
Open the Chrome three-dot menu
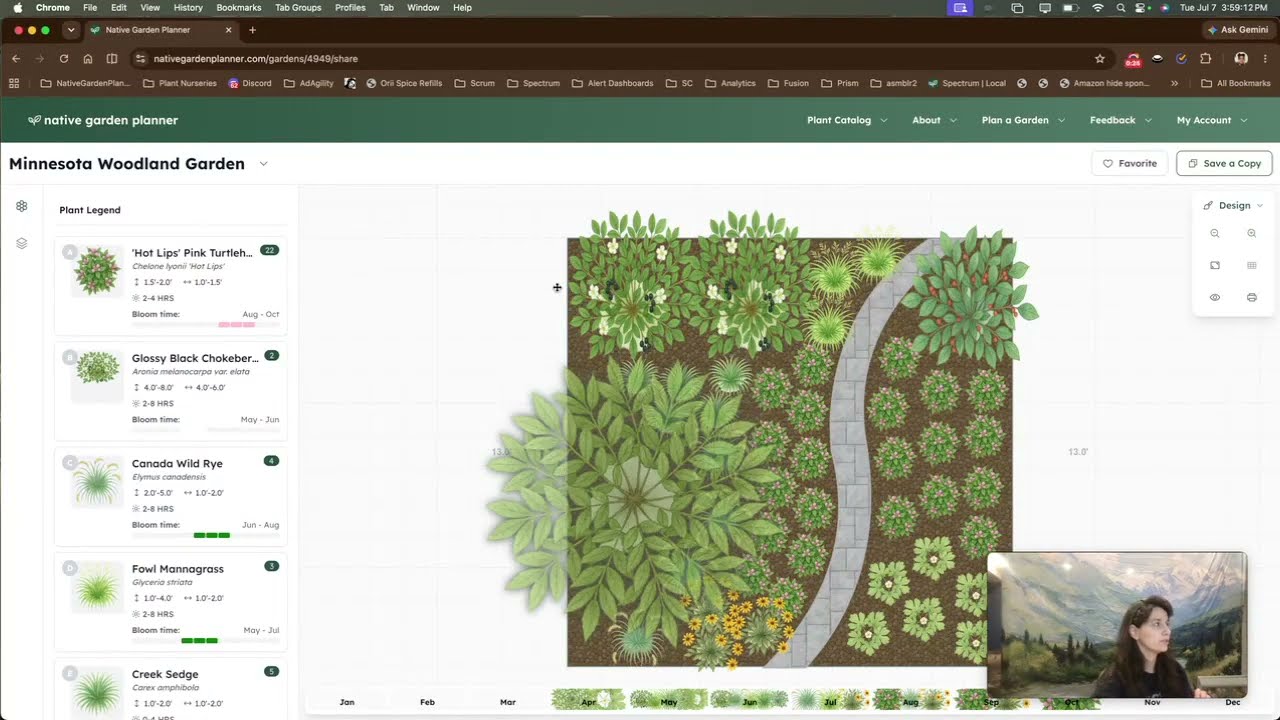coord(1265,59)
